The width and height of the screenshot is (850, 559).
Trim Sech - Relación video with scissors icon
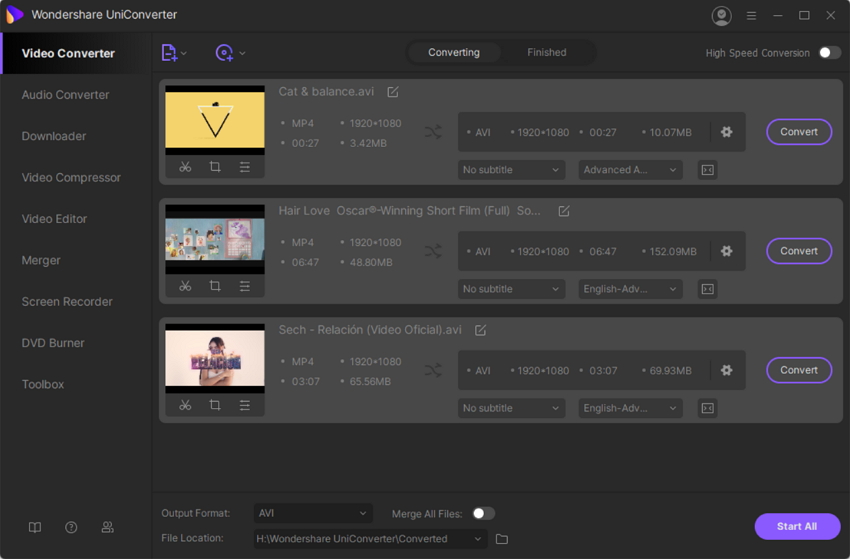tap(185, 405)
